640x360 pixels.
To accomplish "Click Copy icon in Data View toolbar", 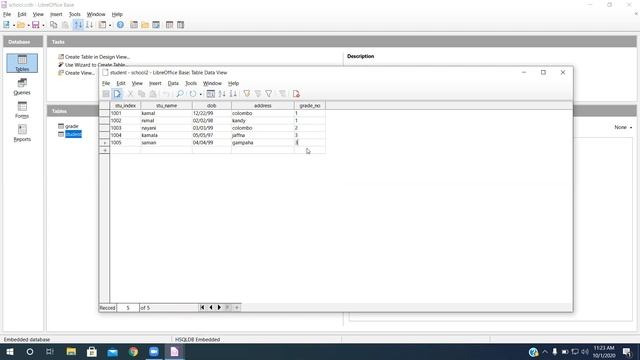I will click(142, 94).
